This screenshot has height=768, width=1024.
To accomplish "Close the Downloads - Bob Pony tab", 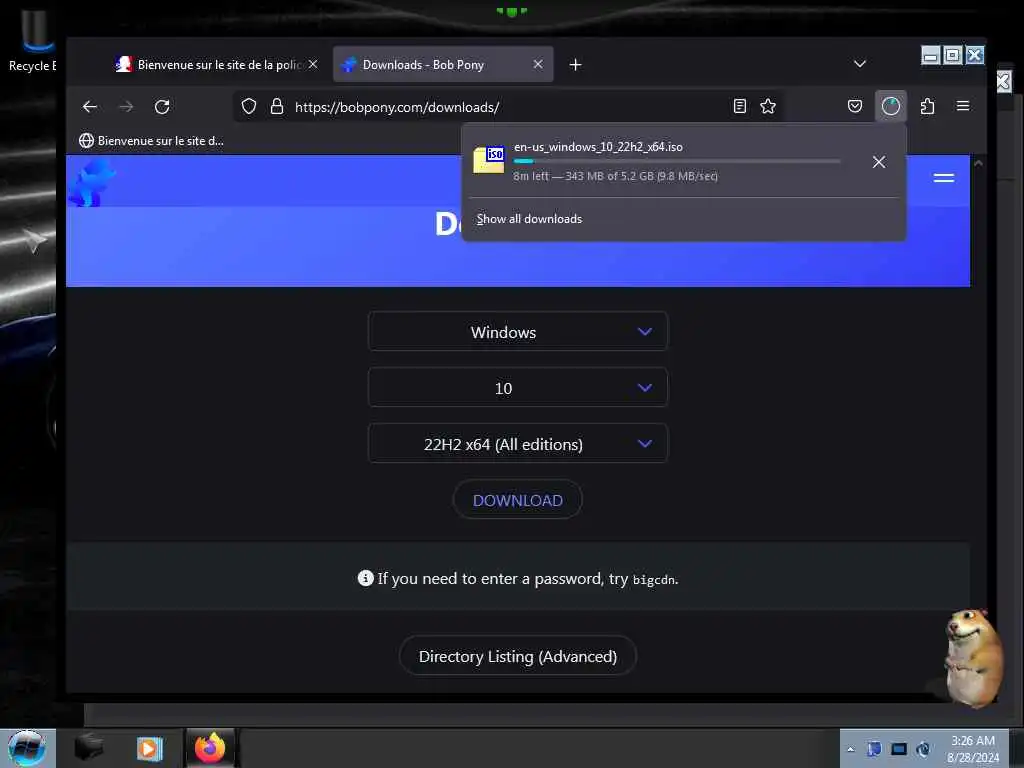I will [x=538, y=64].
